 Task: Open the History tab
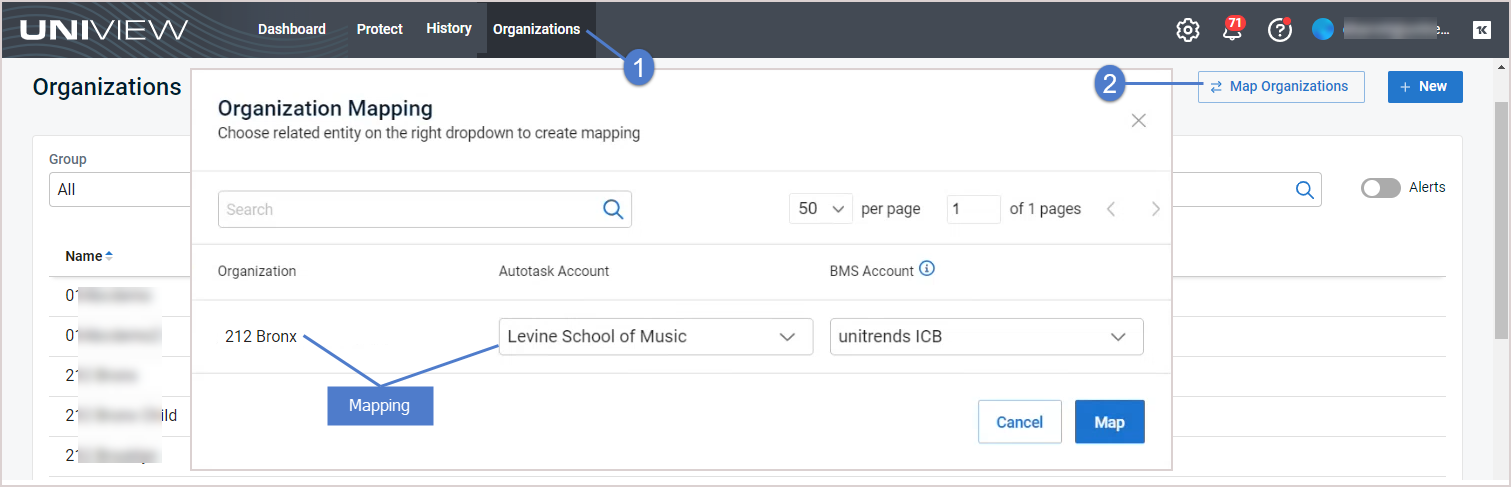[x=449, y=28]
